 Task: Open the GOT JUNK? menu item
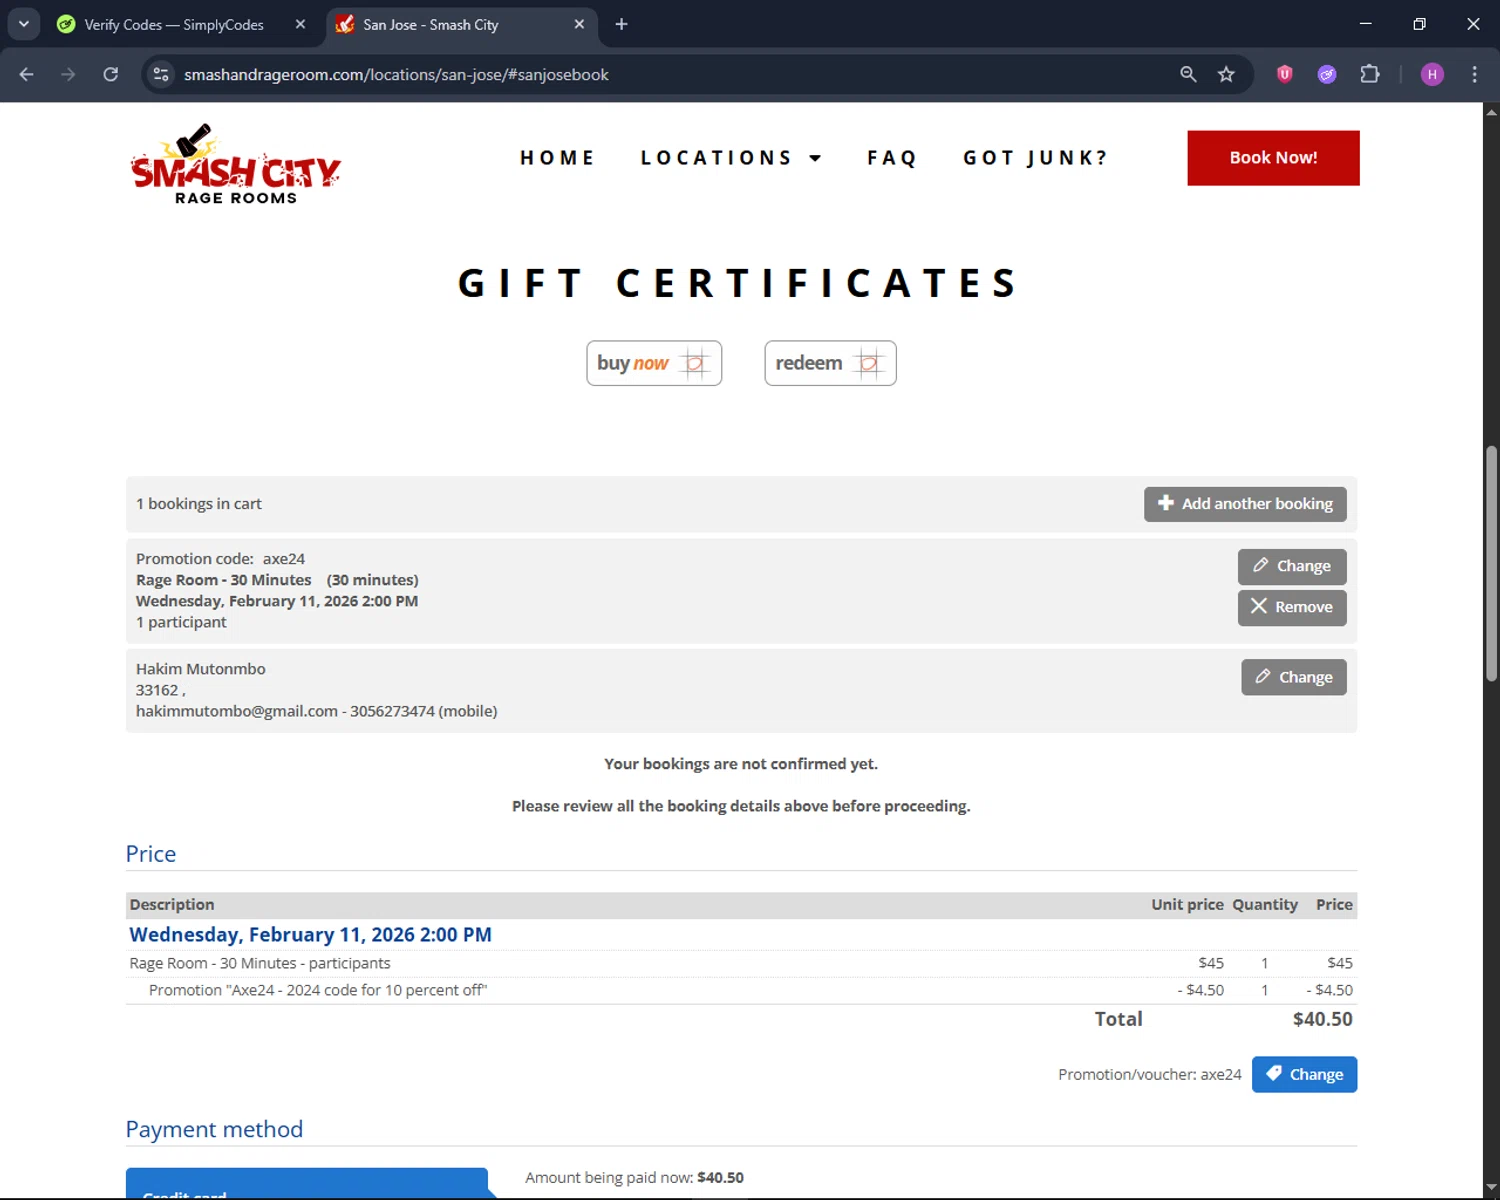[1035, 158]
